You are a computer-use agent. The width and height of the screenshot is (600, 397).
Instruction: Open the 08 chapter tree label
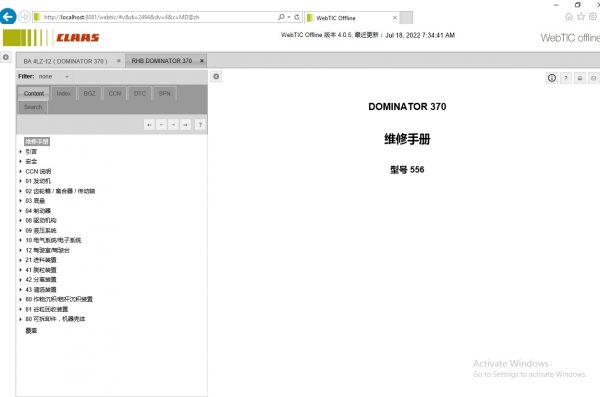(x=41, y=221)
